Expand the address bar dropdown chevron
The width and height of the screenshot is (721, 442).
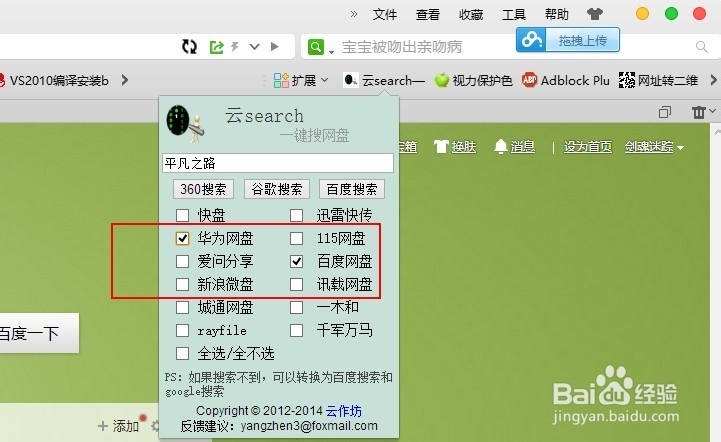coord(254,46)
